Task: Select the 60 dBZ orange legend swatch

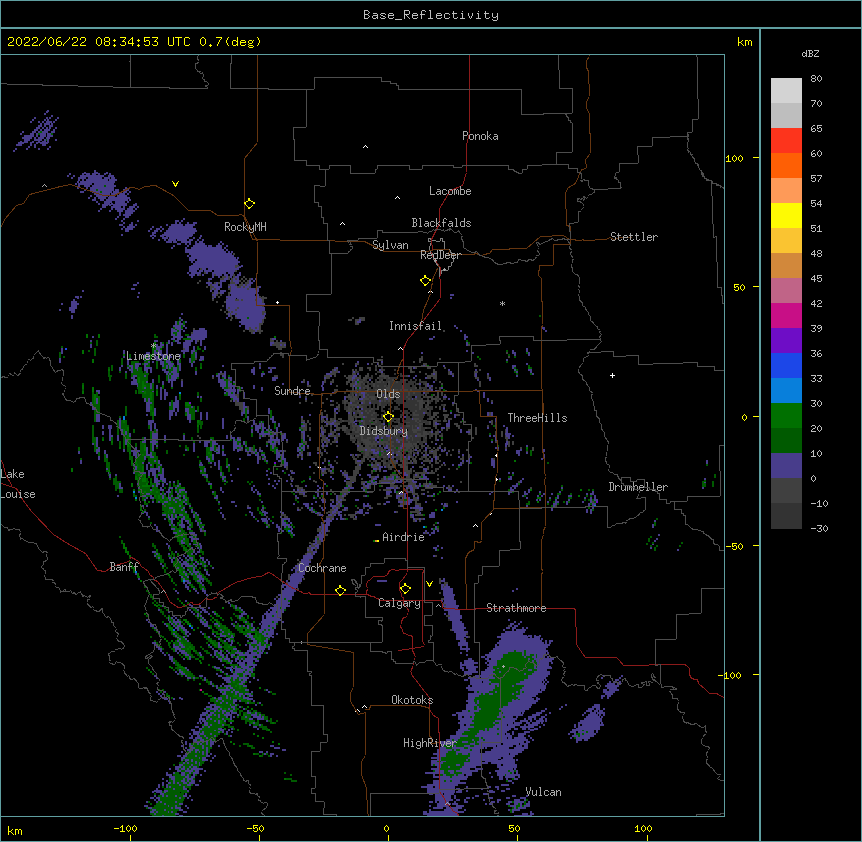Action: (x=786, y=165)
